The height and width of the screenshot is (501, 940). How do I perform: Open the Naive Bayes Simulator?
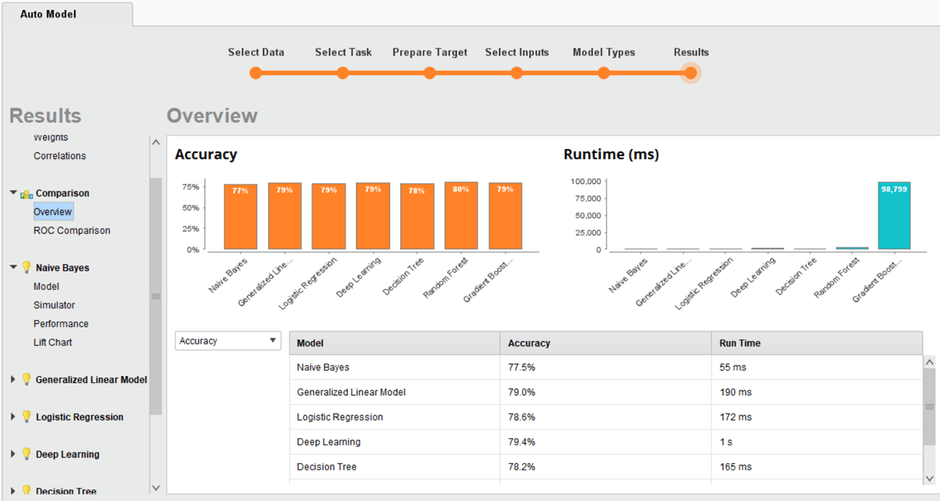pos(54,305)
